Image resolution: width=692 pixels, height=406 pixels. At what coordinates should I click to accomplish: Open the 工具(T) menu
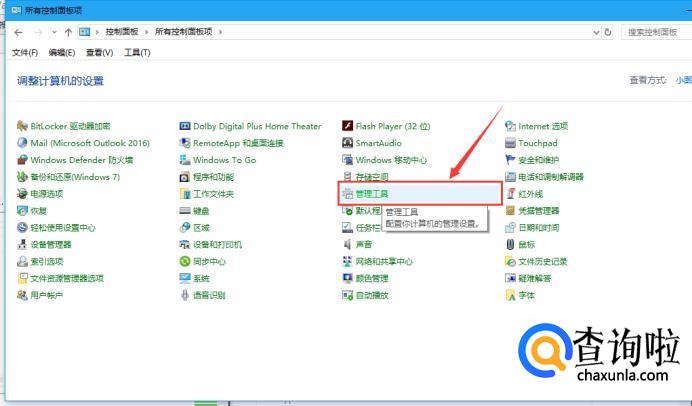point(137,53)
